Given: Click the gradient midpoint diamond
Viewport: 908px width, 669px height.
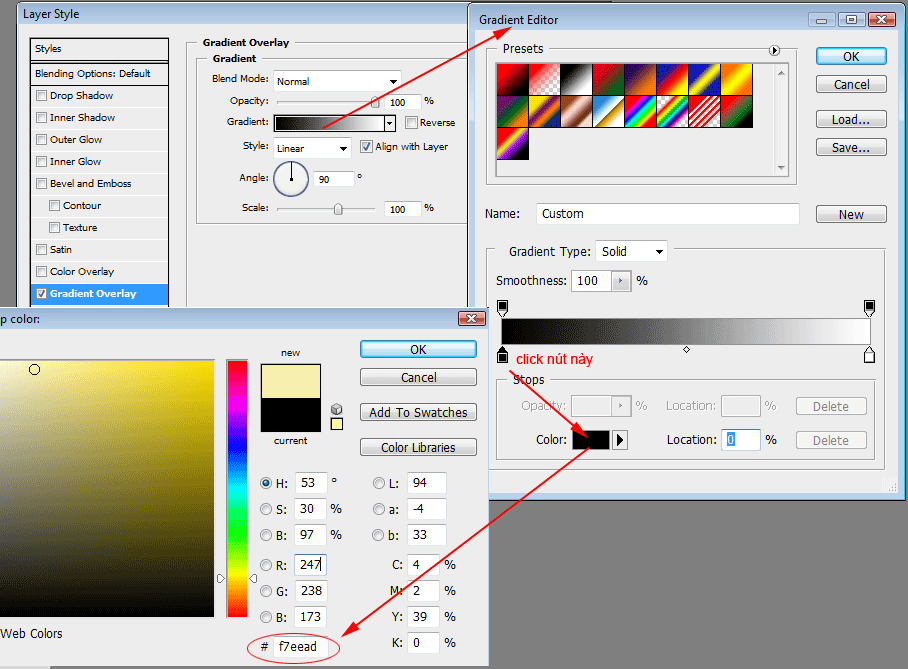Looking at the screenshot, I should click(x=686, y=349).
